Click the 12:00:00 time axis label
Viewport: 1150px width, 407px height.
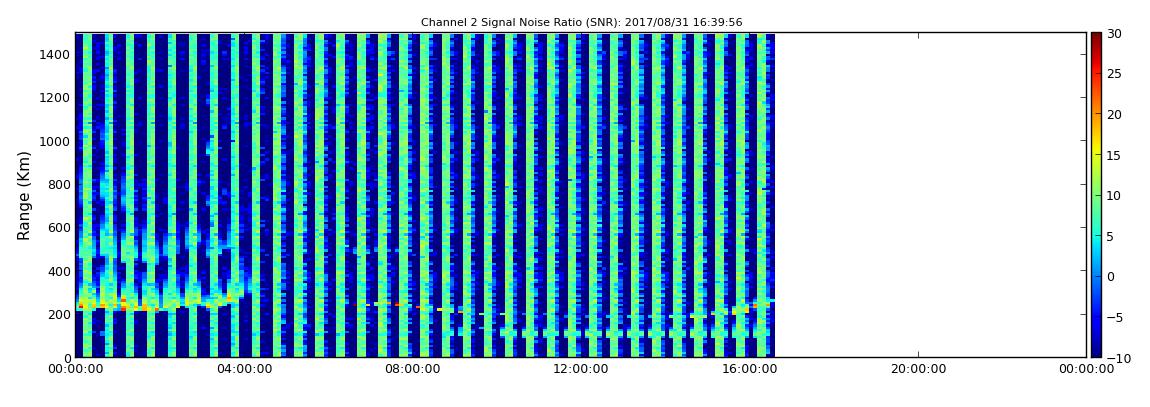click(580, 370)
